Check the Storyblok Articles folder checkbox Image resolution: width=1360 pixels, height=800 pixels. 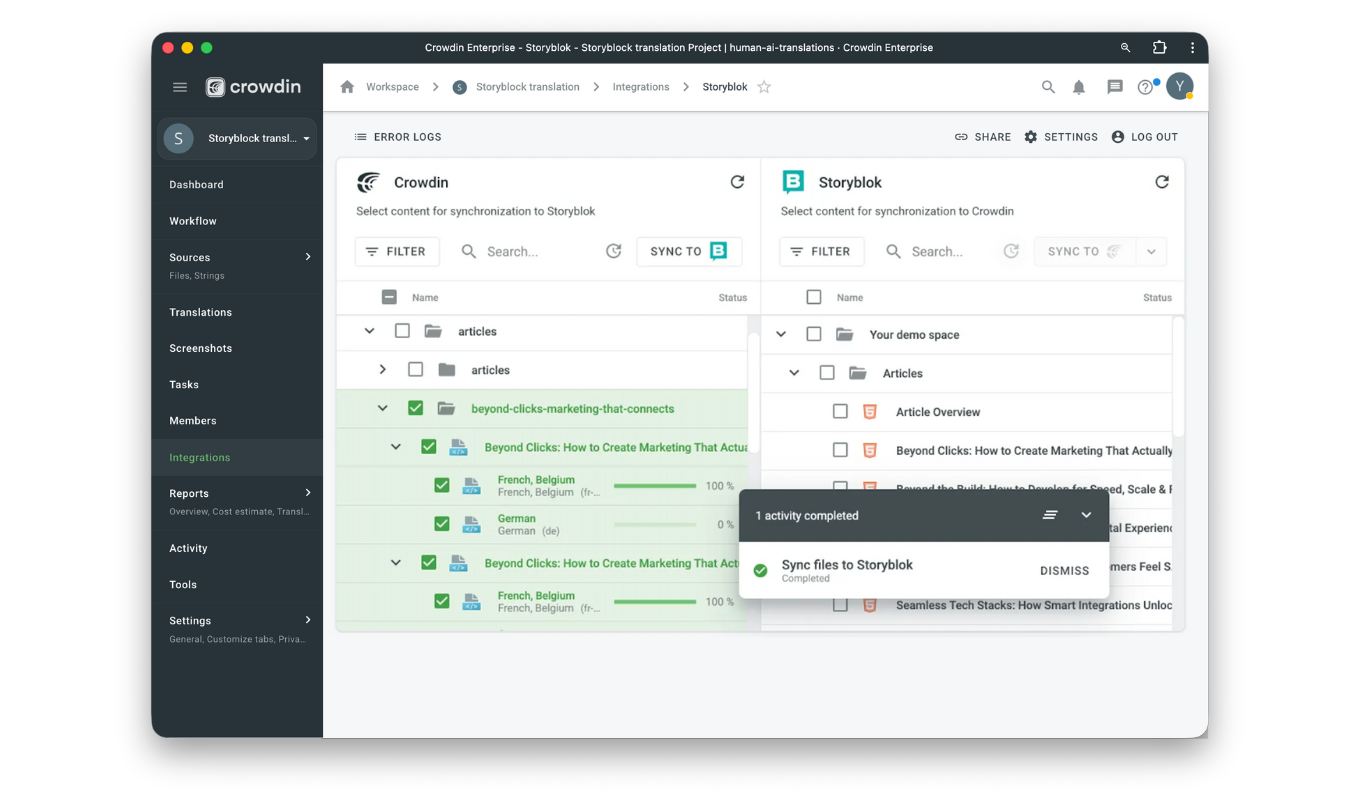pos(827,373)
